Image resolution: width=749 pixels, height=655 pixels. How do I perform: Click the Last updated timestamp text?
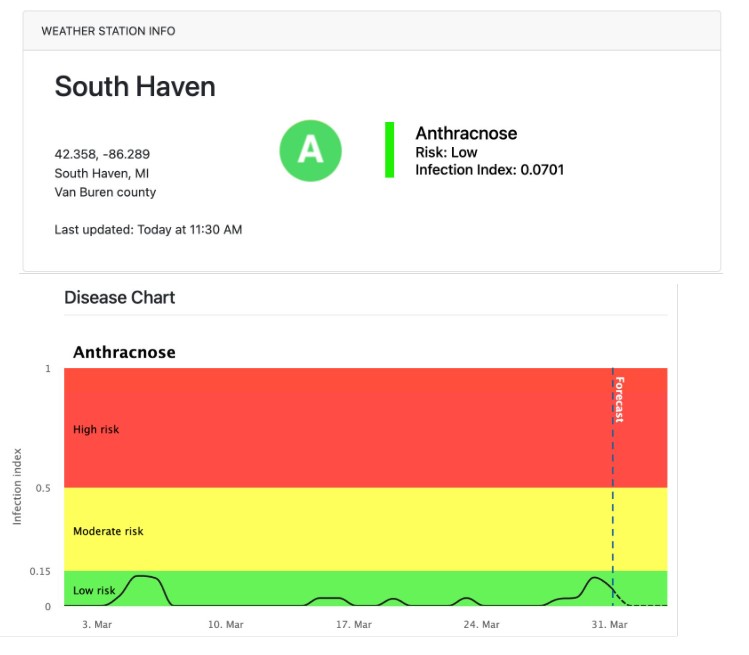(x=148, y=230)
